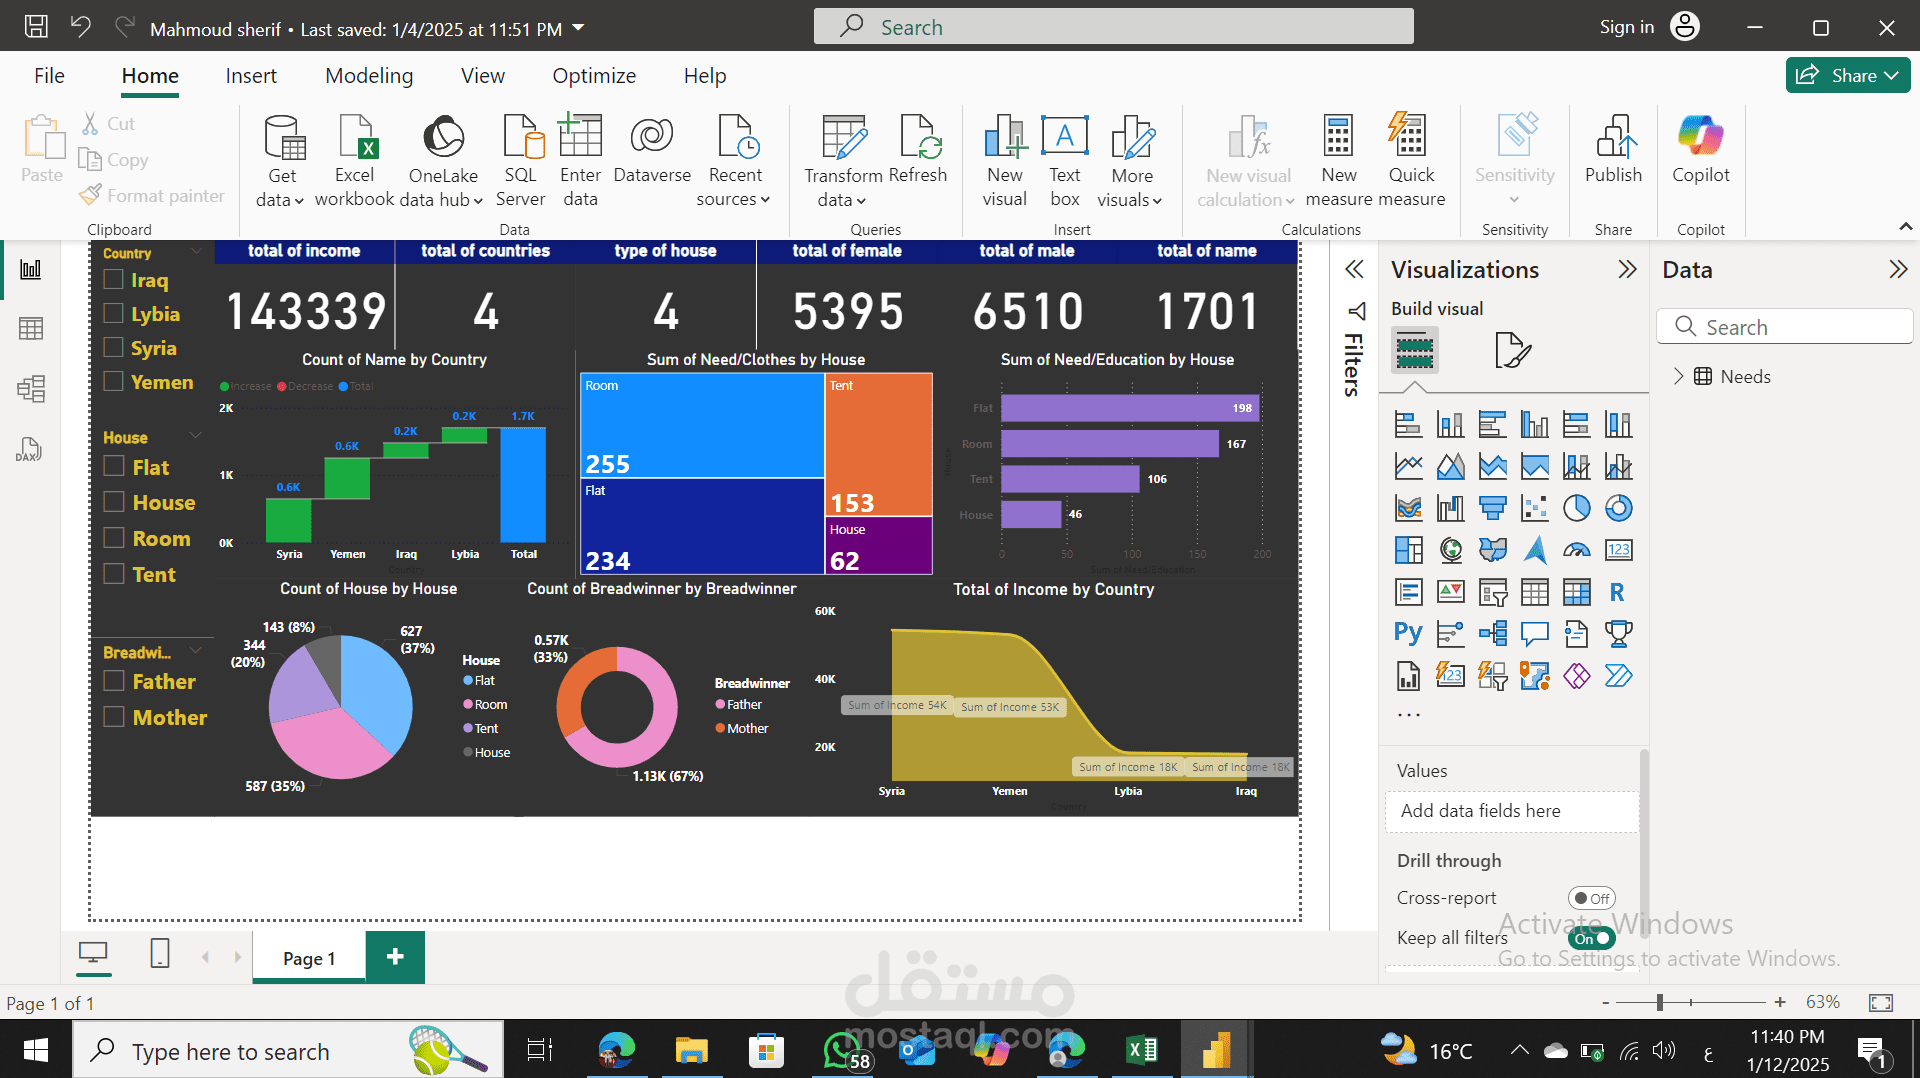Select the gauge visual type

(x=1576, y=550)
